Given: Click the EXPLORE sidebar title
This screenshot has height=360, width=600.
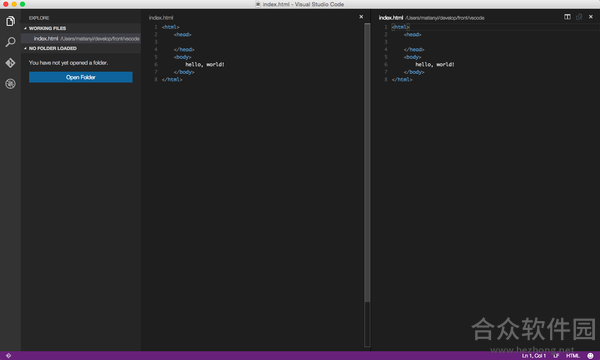Looking at the screenshot, I should click(39, 18).
